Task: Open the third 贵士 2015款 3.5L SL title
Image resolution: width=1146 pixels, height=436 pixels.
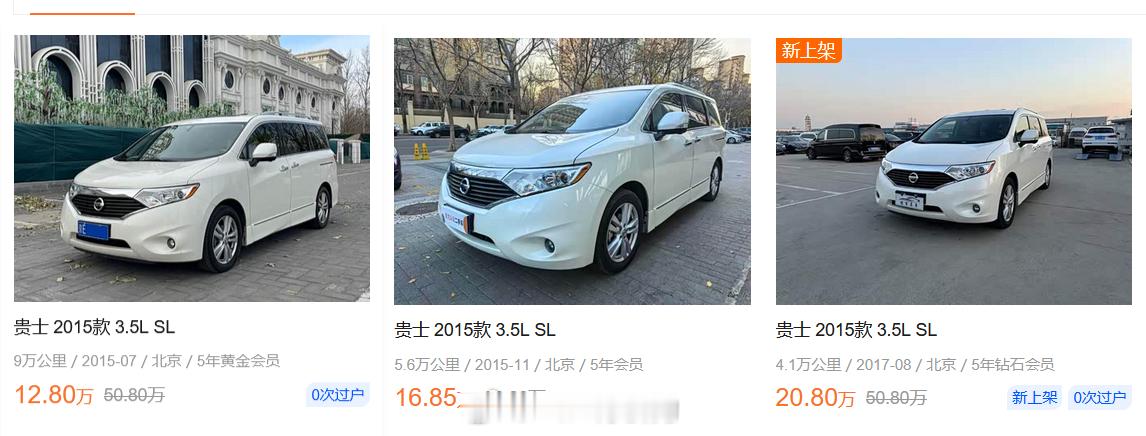Action: click(x=856, y=330)
